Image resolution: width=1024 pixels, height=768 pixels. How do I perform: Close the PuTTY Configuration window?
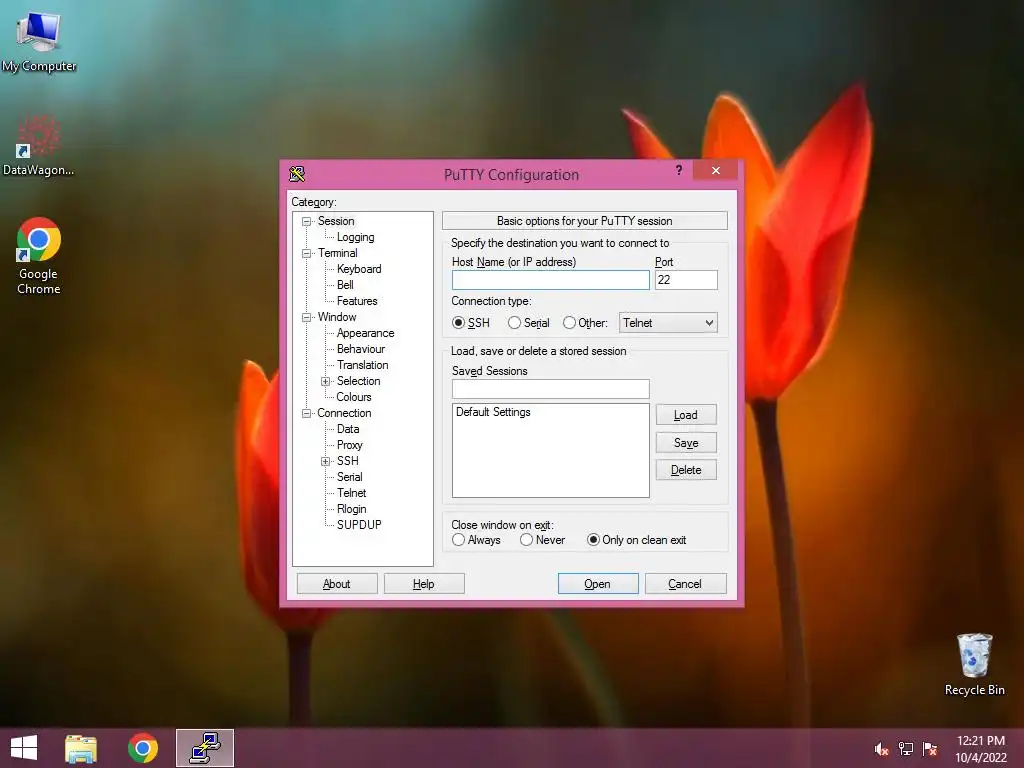[x=716, y=170]
